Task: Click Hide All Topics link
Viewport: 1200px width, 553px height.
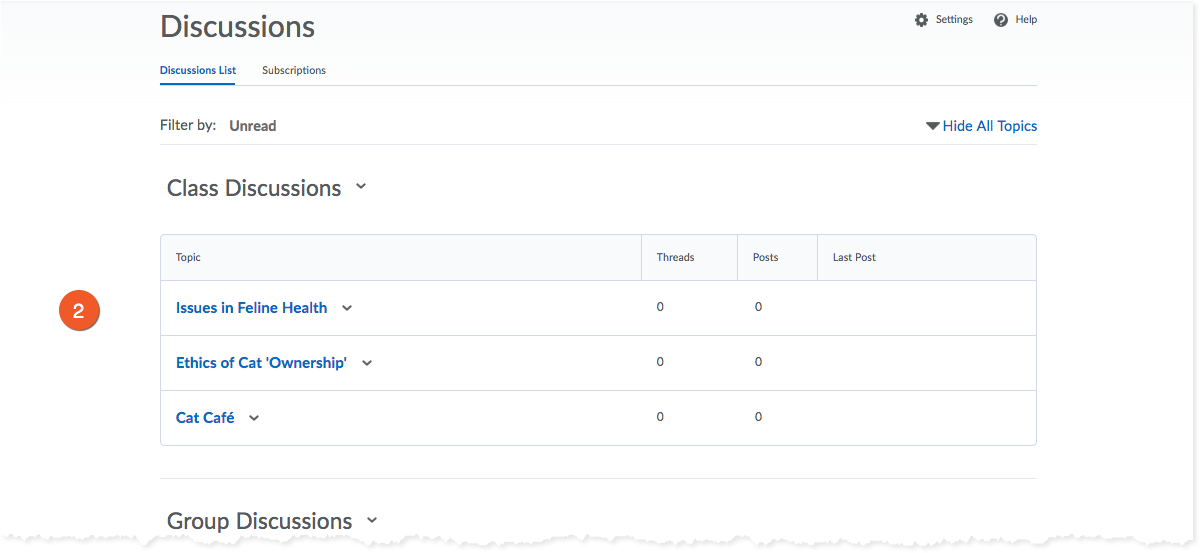Action: (989, 126)
